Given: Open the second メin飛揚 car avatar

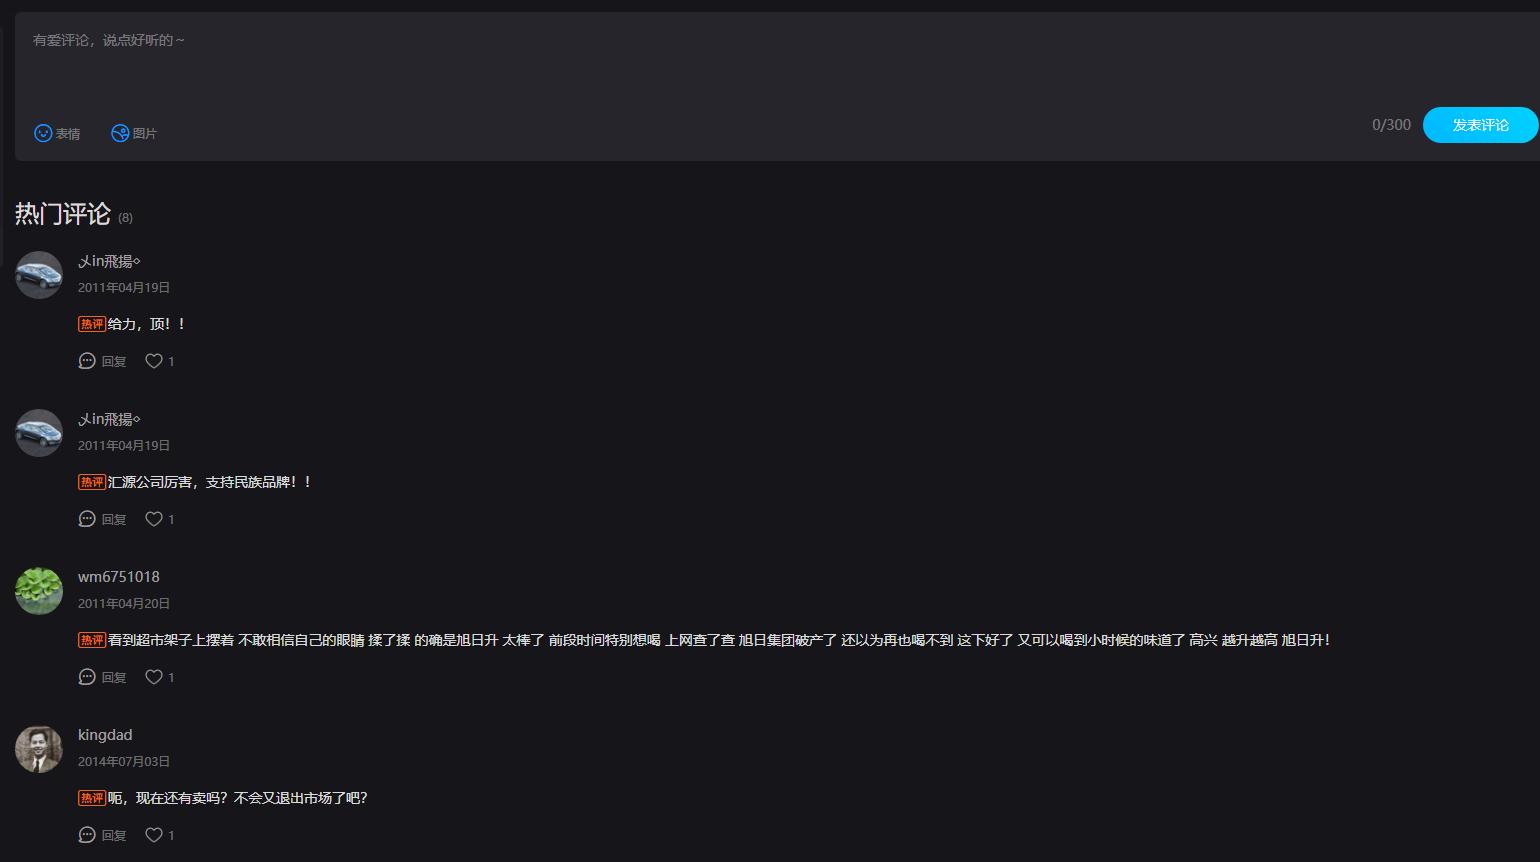Looking at the screenshot, I should click(39, 433).
